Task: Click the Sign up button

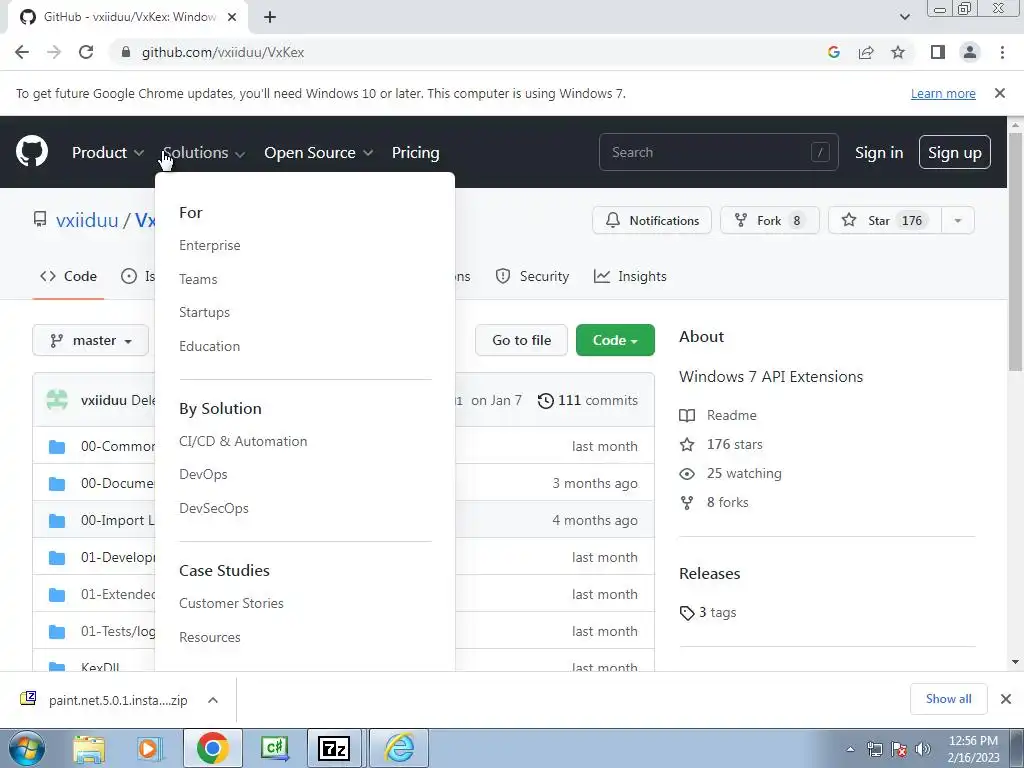Action: [954, 152]
